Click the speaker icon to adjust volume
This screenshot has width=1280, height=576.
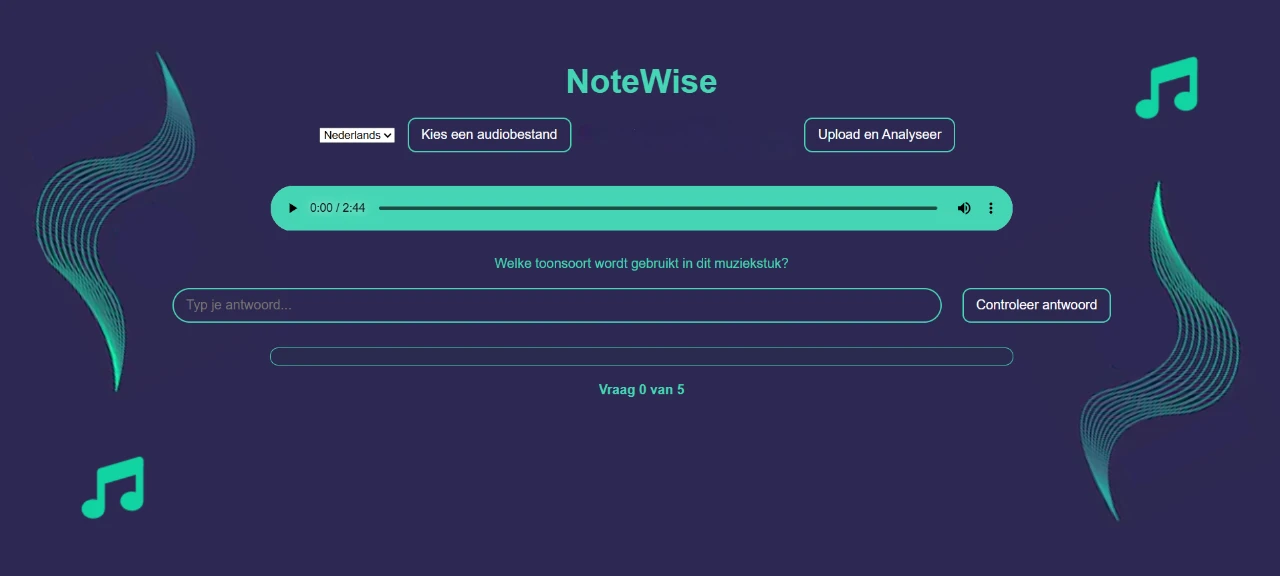[963, 208]
